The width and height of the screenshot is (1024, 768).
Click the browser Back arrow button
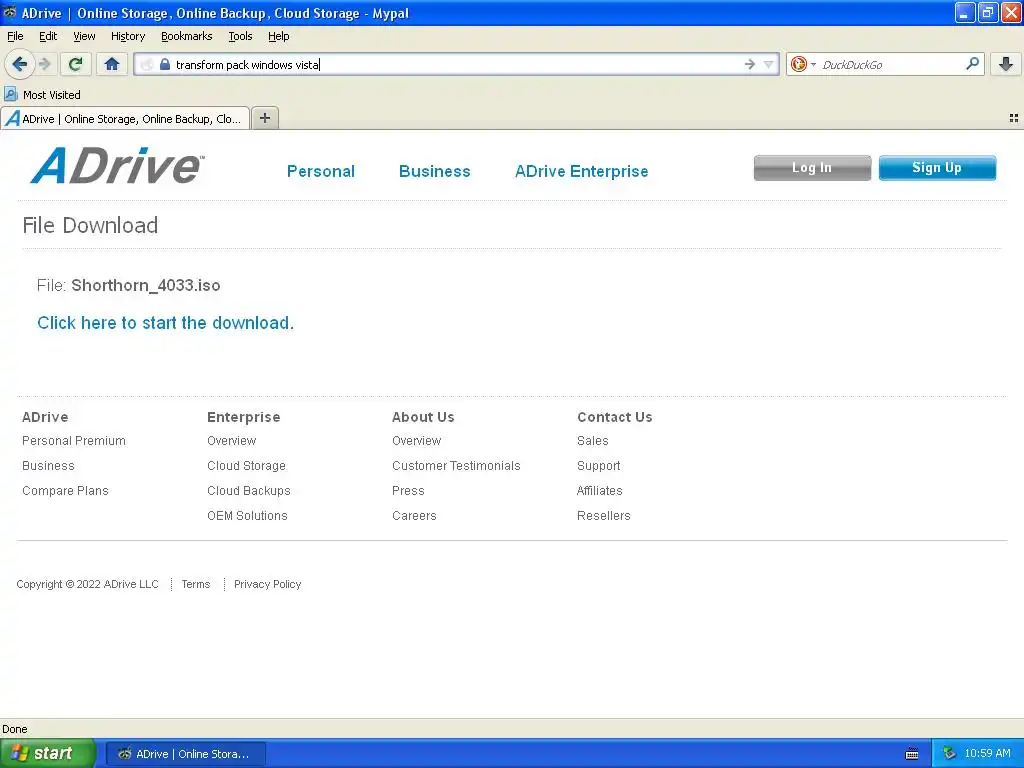[x=20, y=64]
